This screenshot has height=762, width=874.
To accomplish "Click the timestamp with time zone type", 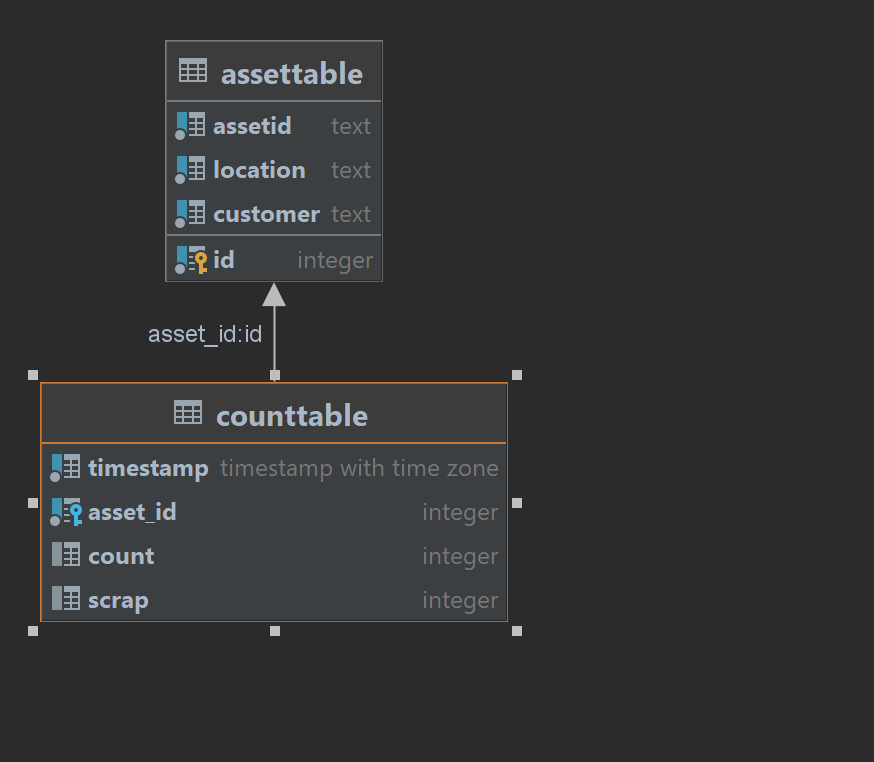I will (359, 468).
